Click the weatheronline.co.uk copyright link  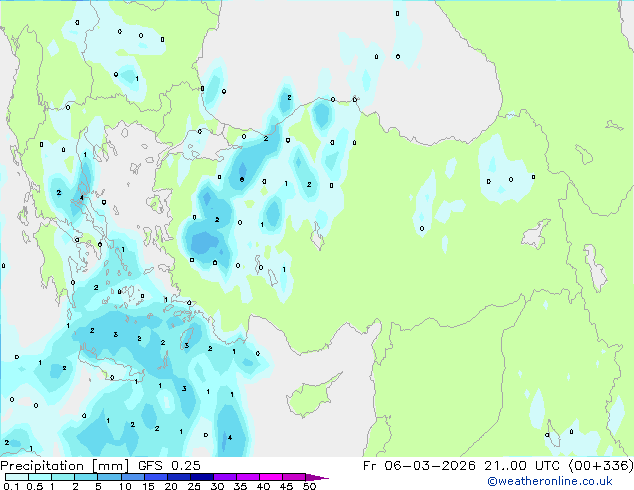549,481
